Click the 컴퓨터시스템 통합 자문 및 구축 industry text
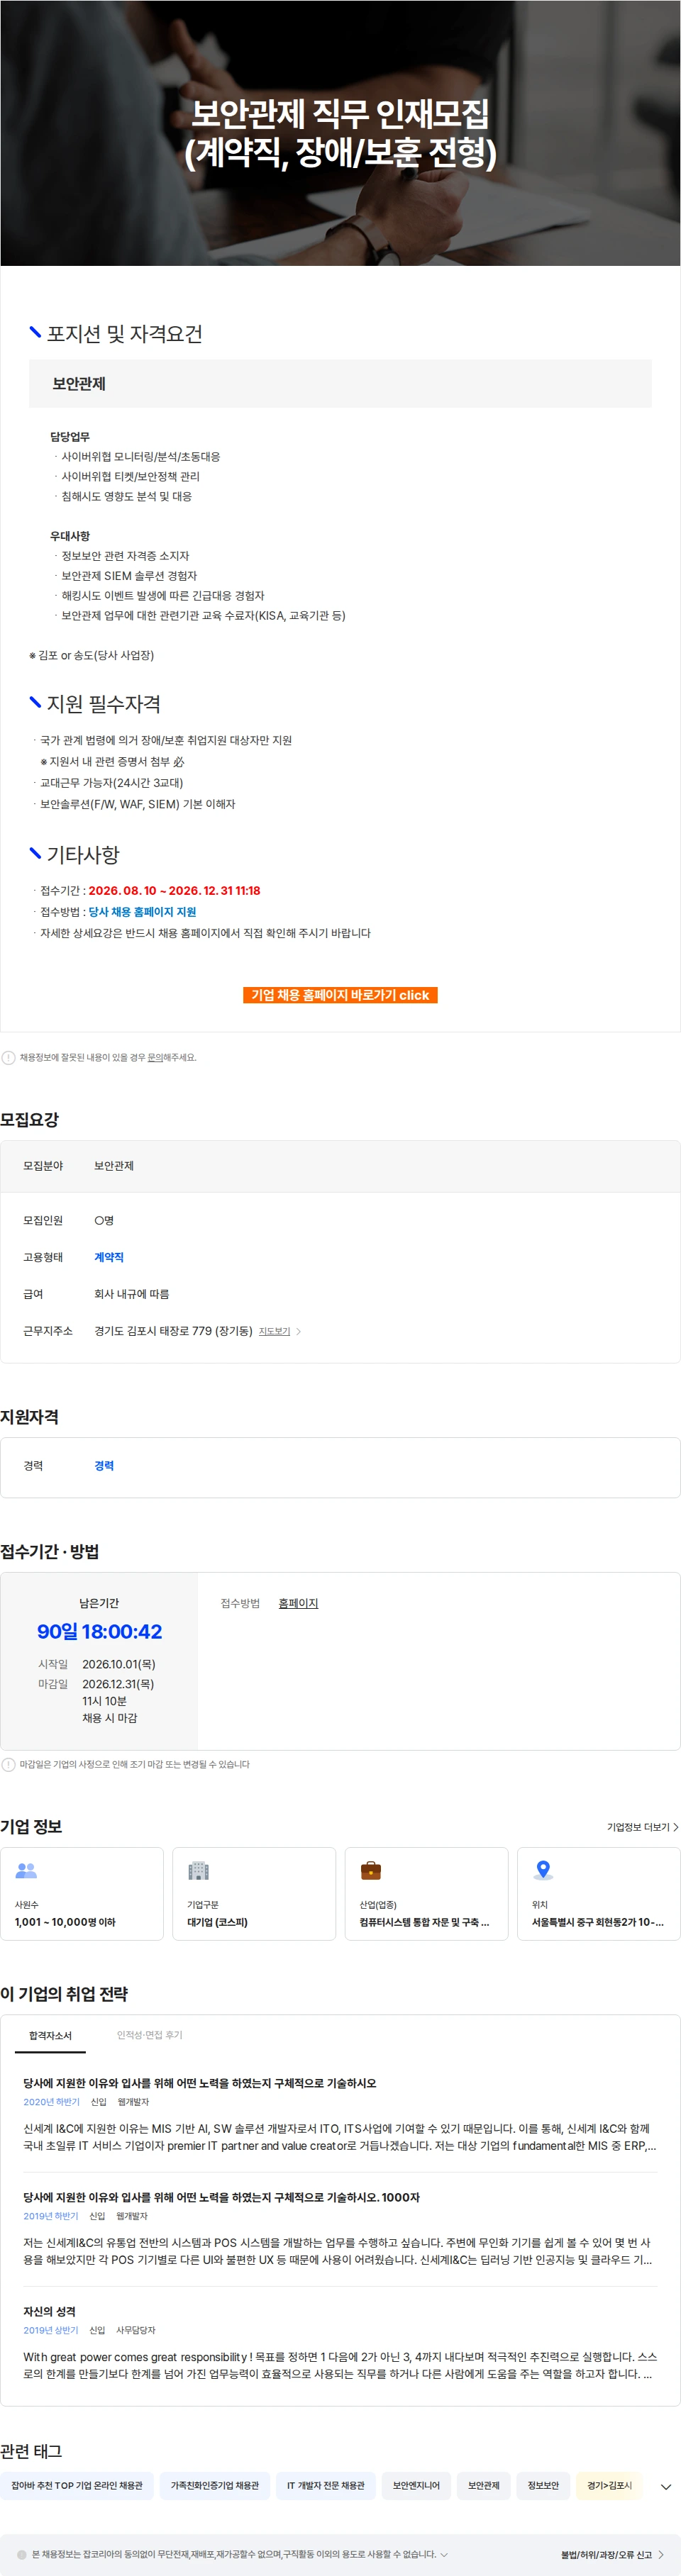681x2576 pixels. 424,1921
